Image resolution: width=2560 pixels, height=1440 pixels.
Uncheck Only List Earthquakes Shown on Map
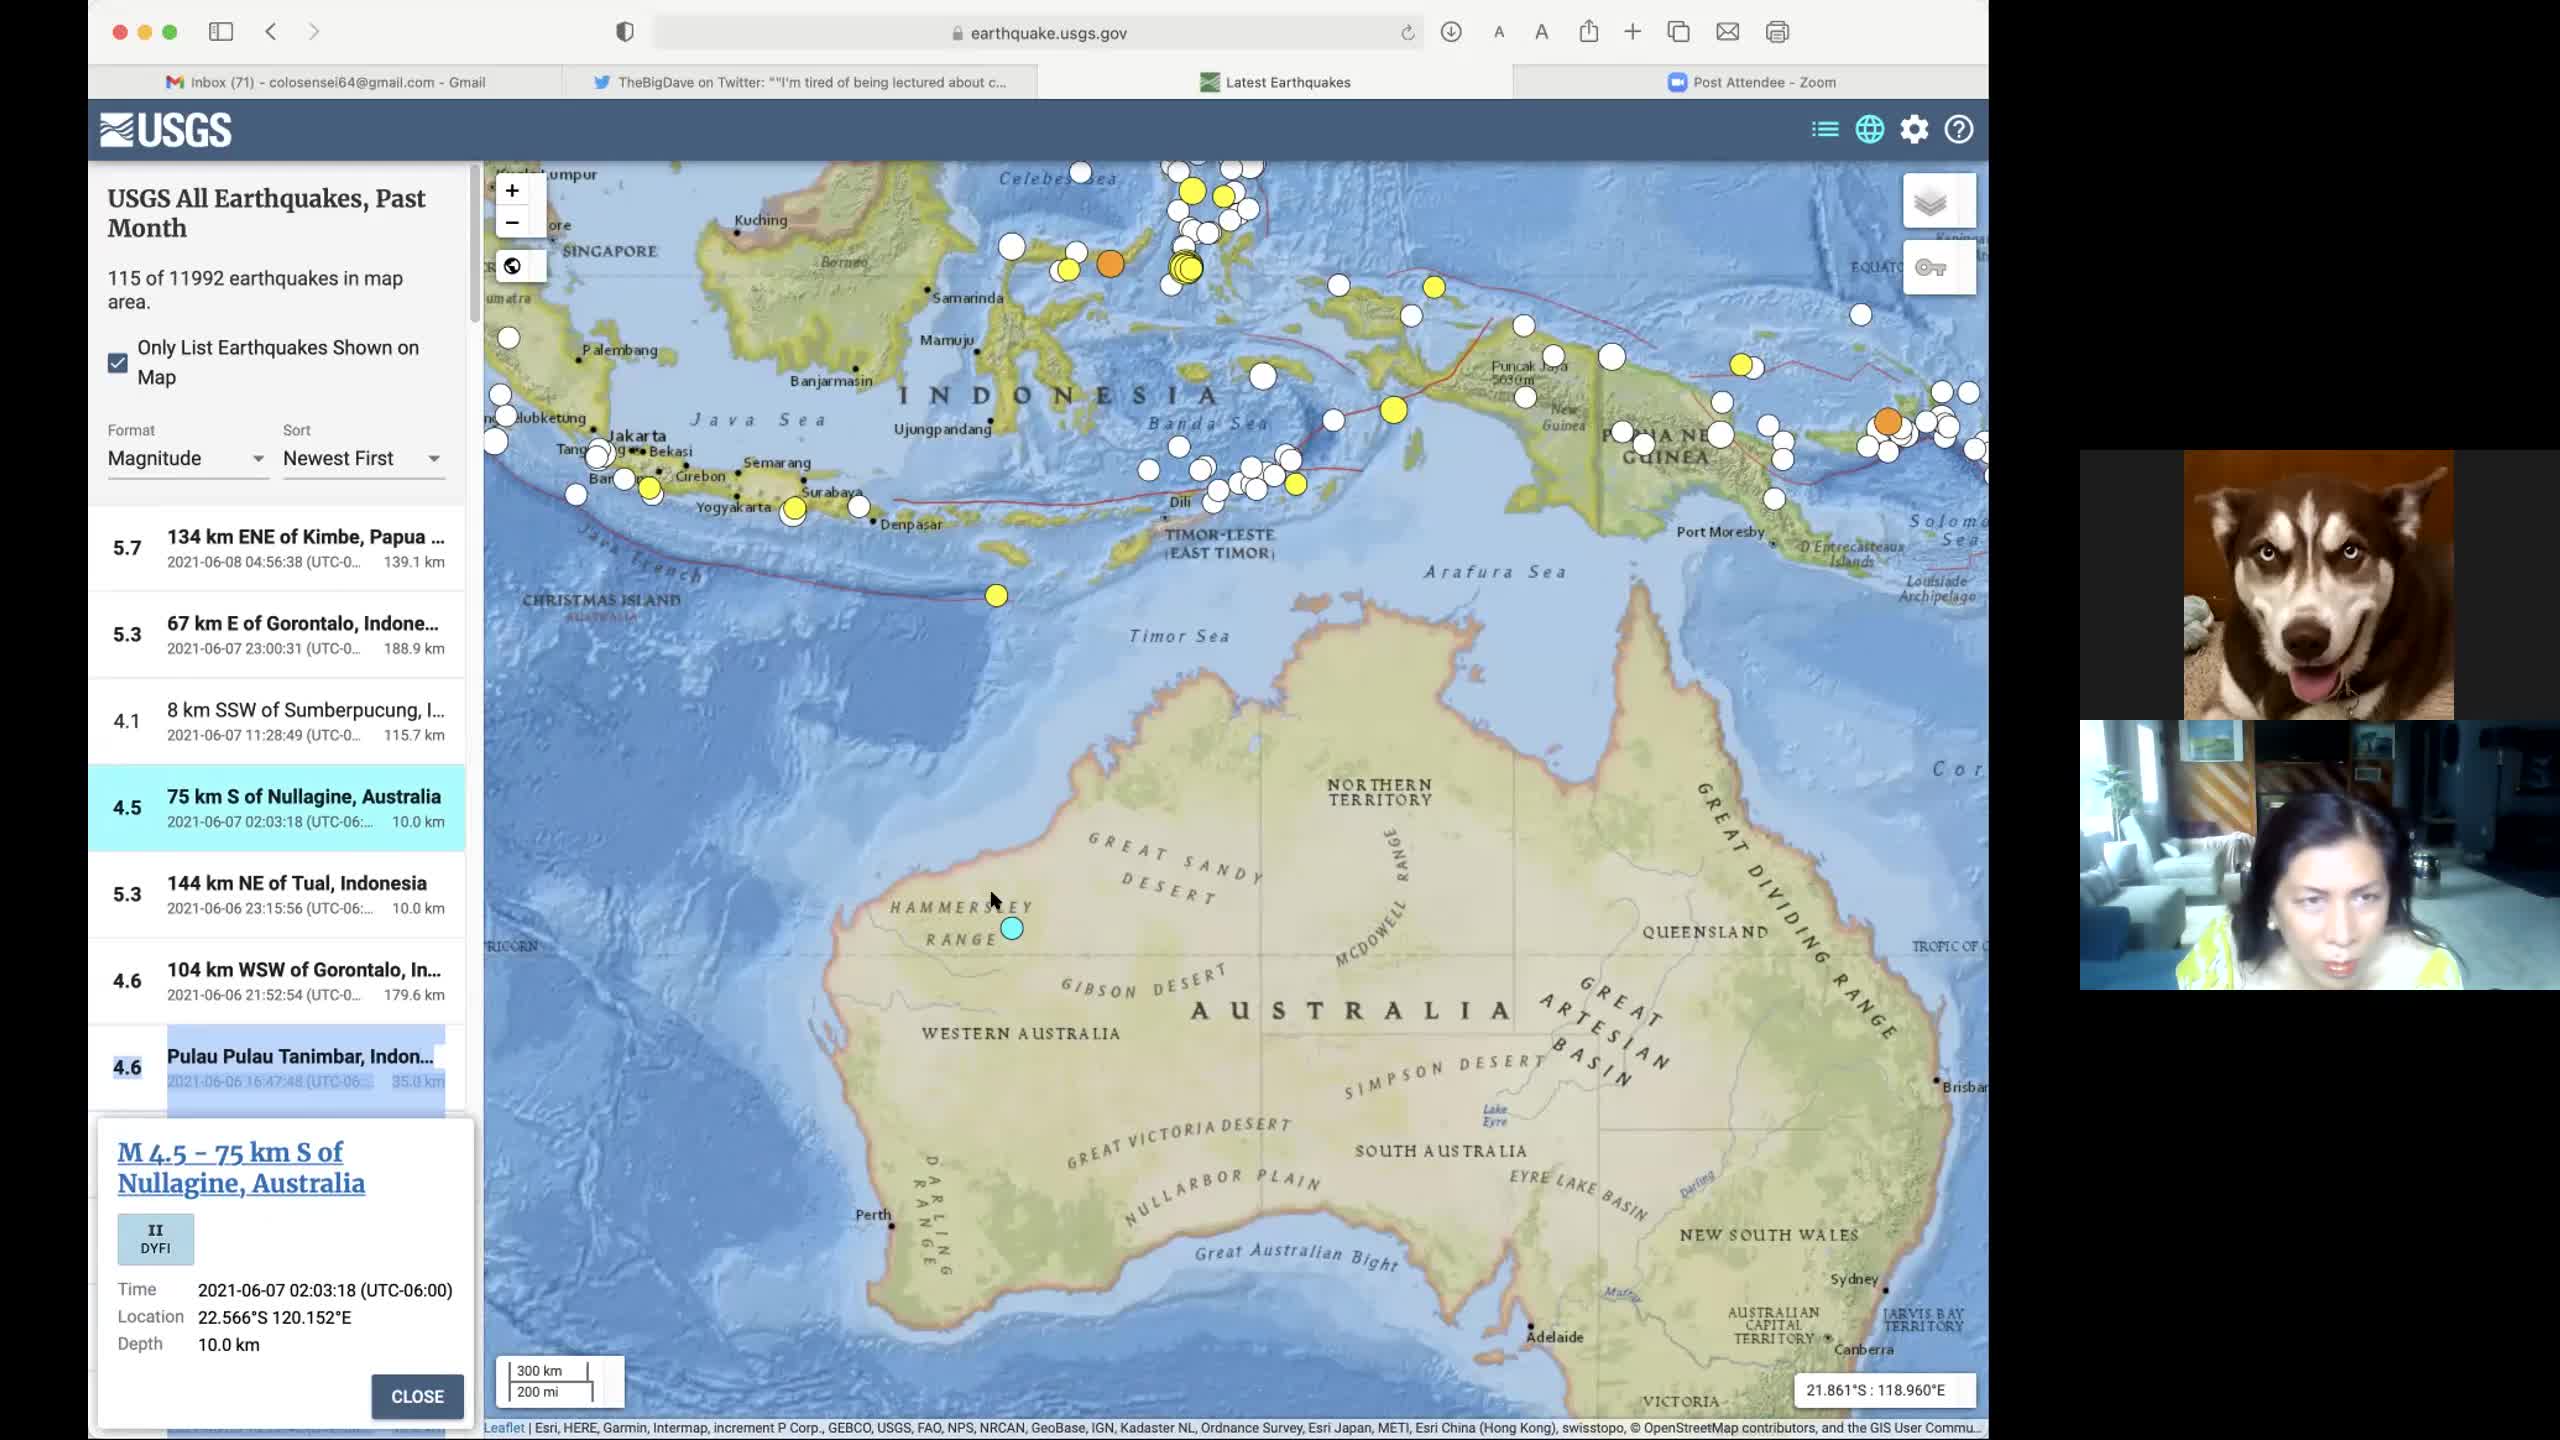click(118, 362)
